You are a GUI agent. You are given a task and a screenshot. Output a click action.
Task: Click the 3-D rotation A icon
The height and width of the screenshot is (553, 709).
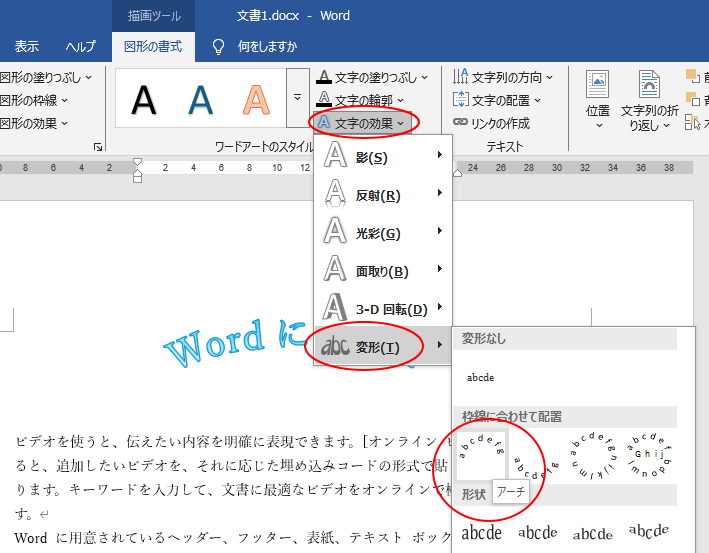(335, 307)
